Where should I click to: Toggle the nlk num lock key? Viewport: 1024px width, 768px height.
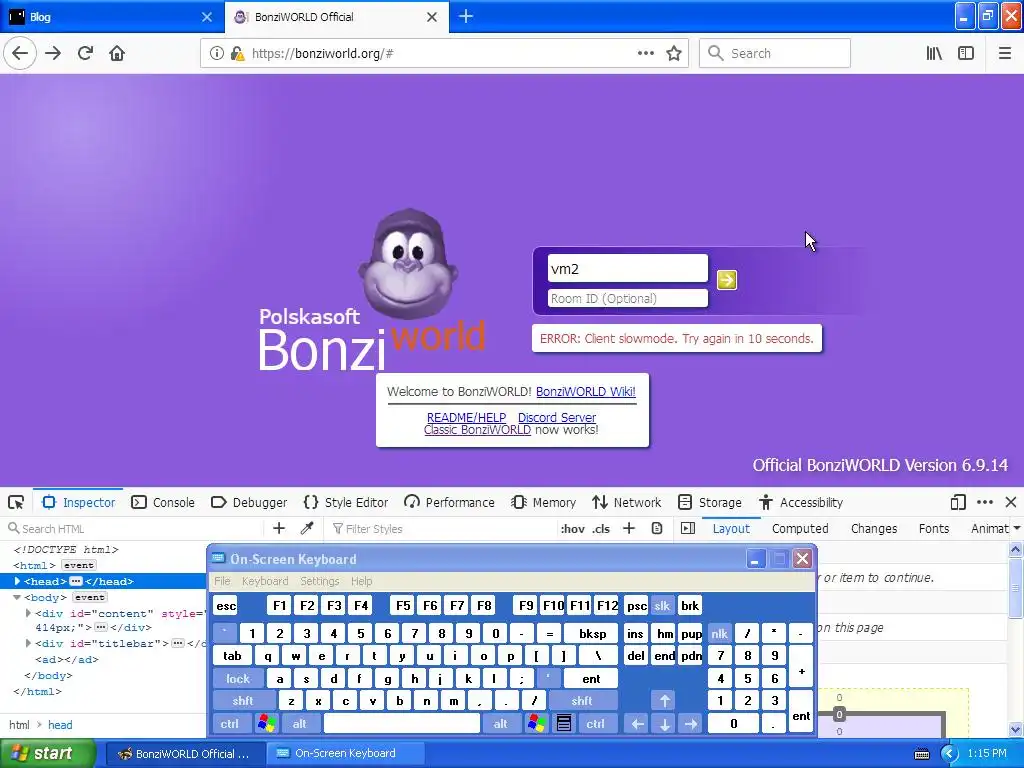(720, 633)
